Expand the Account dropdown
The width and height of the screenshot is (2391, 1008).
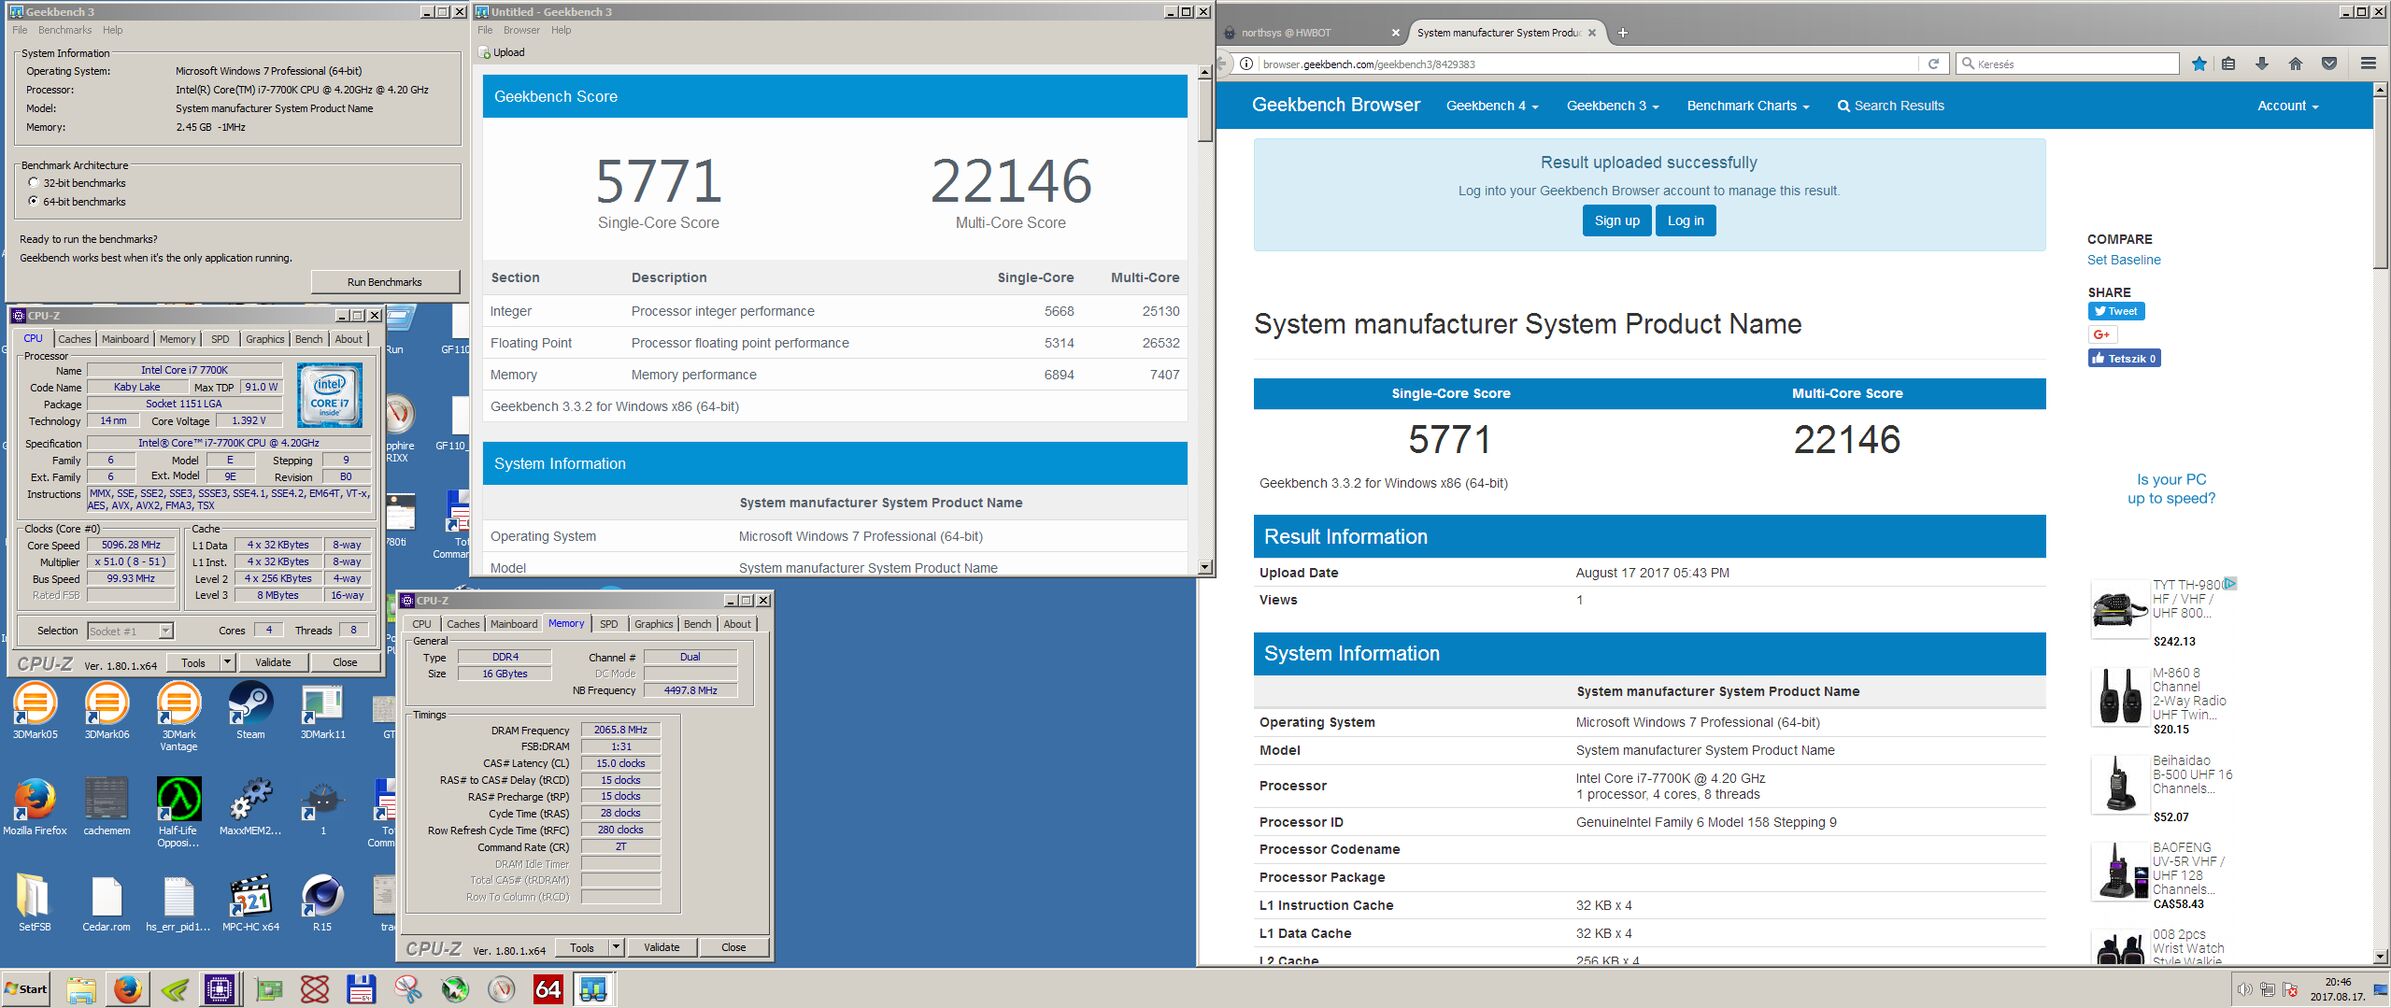[x=2287, y=106]
